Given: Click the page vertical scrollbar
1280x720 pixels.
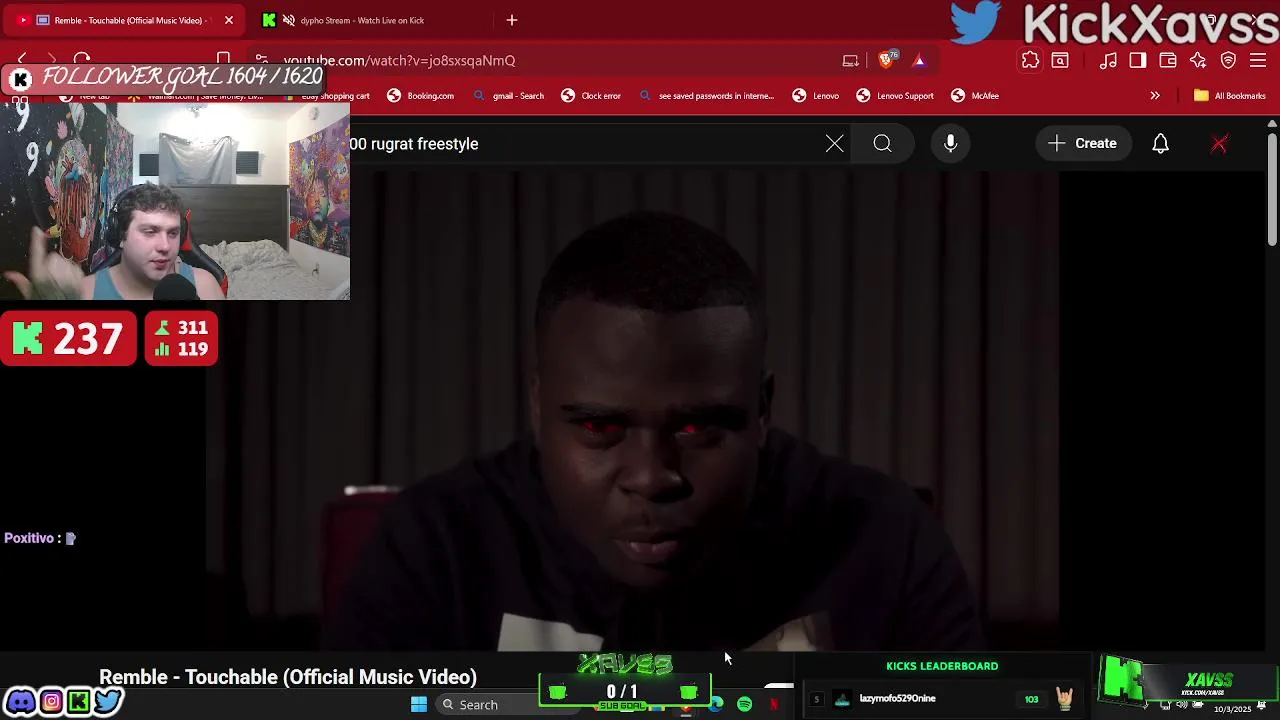Looking at the screenshot, I should 1272,190.
